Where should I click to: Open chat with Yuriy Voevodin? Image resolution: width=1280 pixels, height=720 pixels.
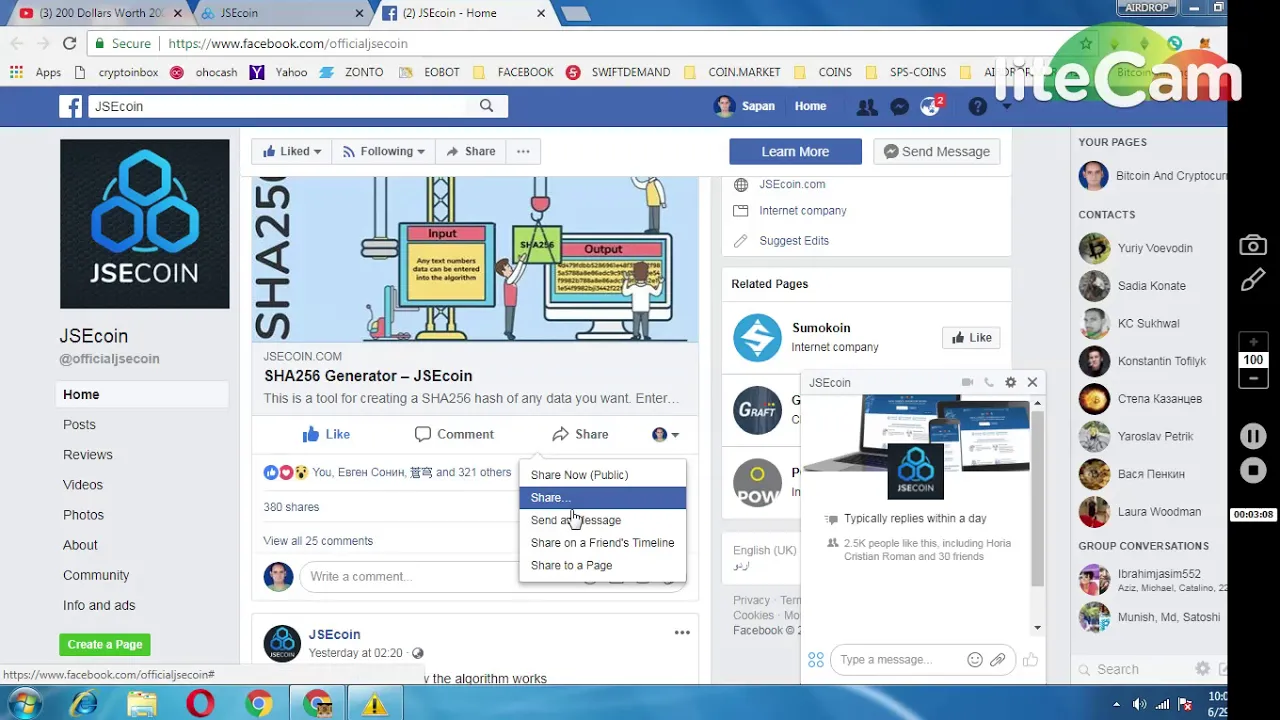[x=1149, y=248]
